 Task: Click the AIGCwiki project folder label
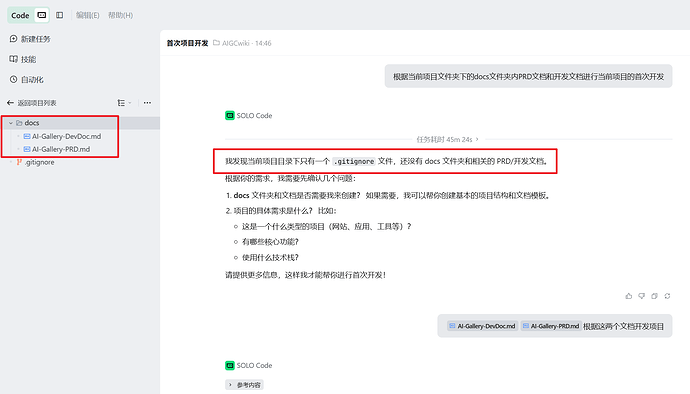(235, 43)
